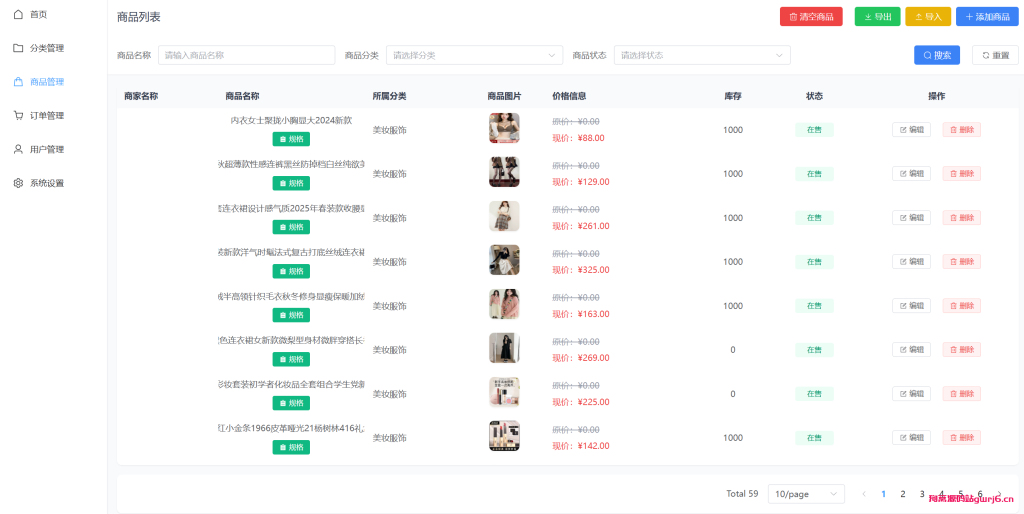Click the blue 搜索 search button
Screen dimensions: 1024x514
936,55
